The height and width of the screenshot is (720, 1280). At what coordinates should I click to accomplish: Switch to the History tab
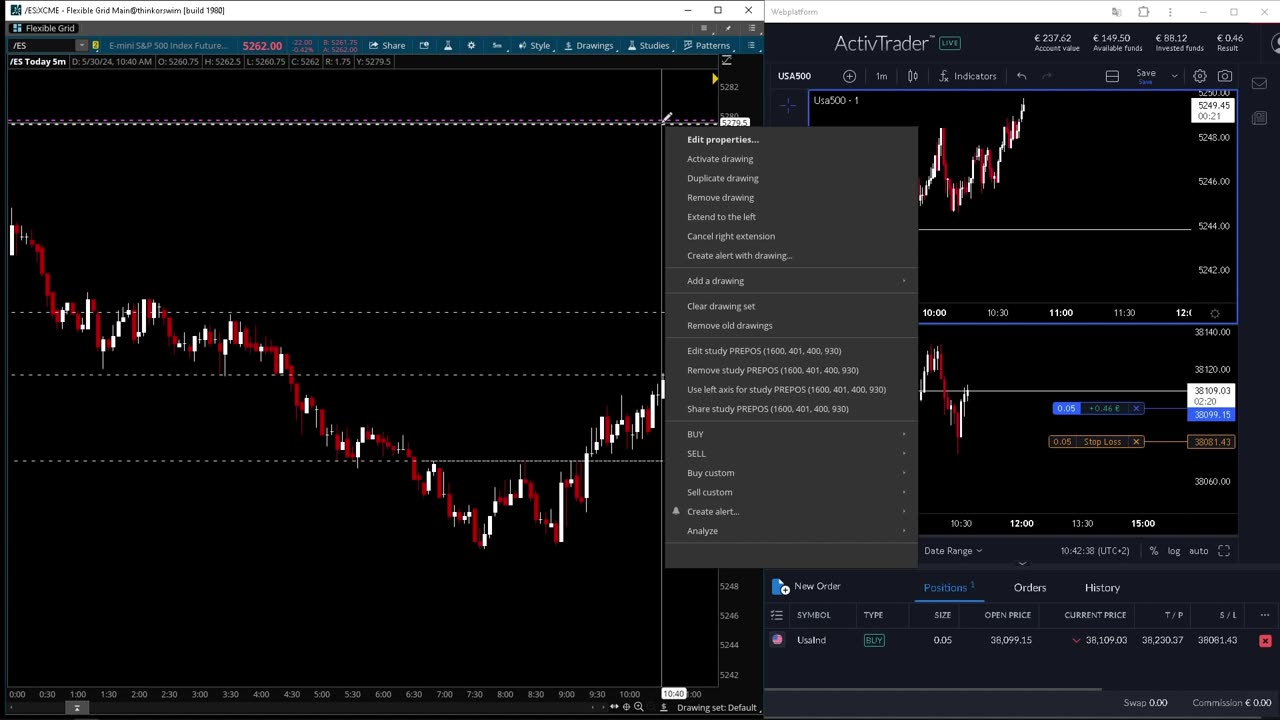(1102, 588)
